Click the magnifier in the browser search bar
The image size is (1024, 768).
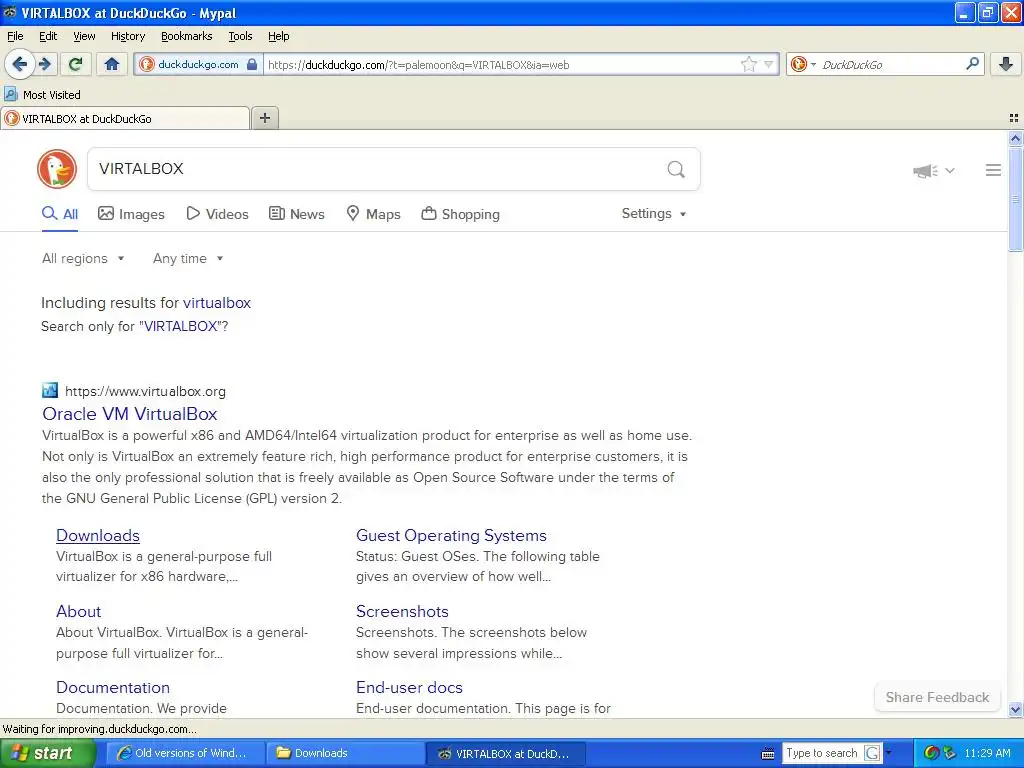click(972, 64)
